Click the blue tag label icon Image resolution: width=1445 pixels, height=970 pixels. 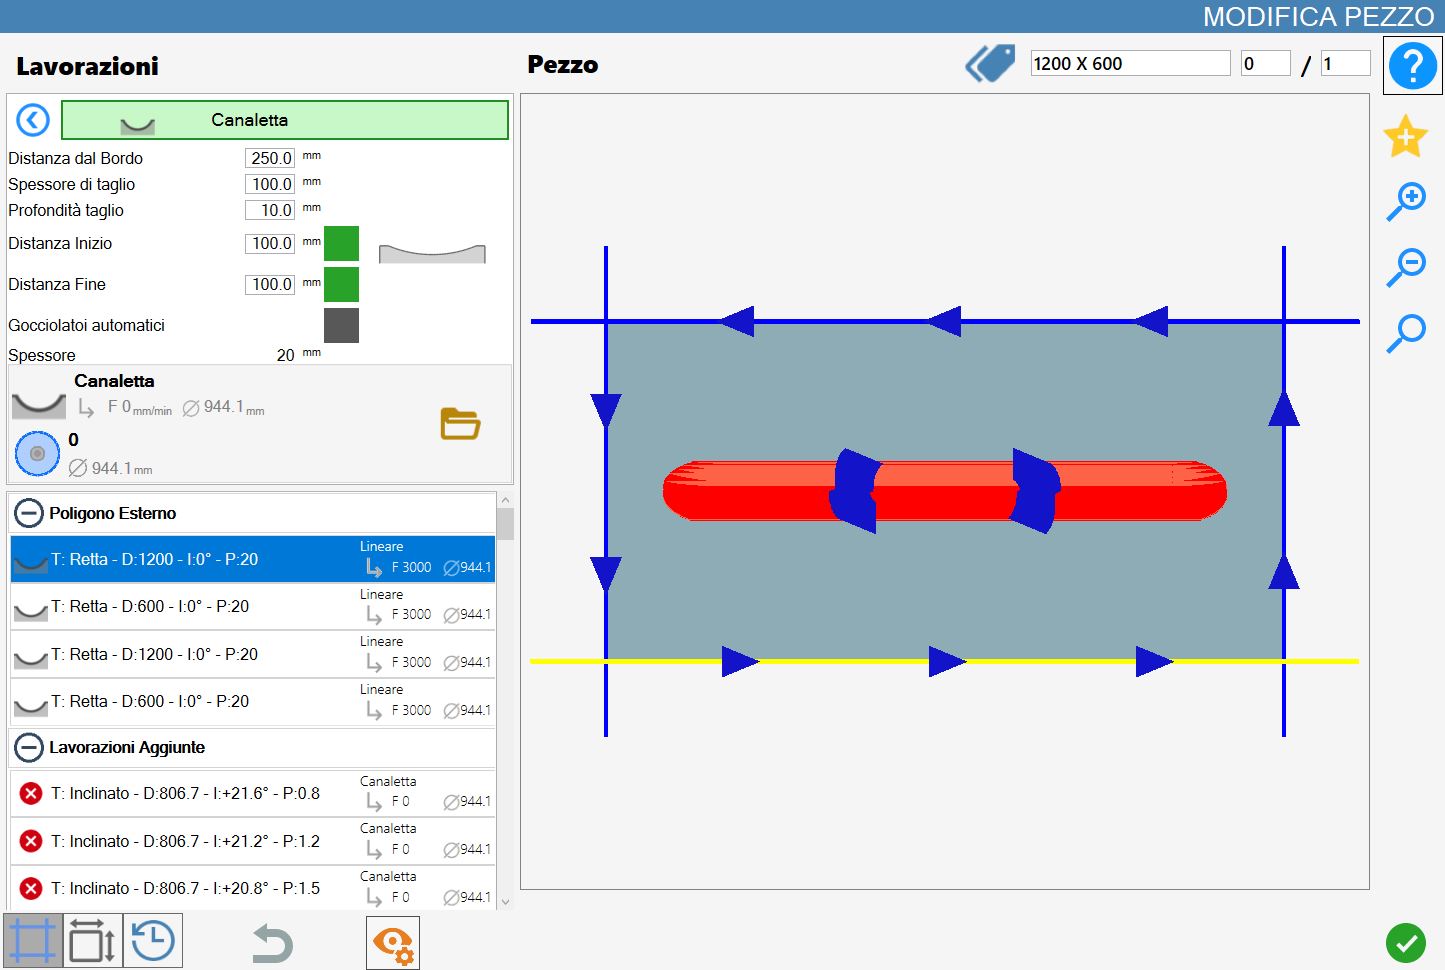[x=990, y=64]
